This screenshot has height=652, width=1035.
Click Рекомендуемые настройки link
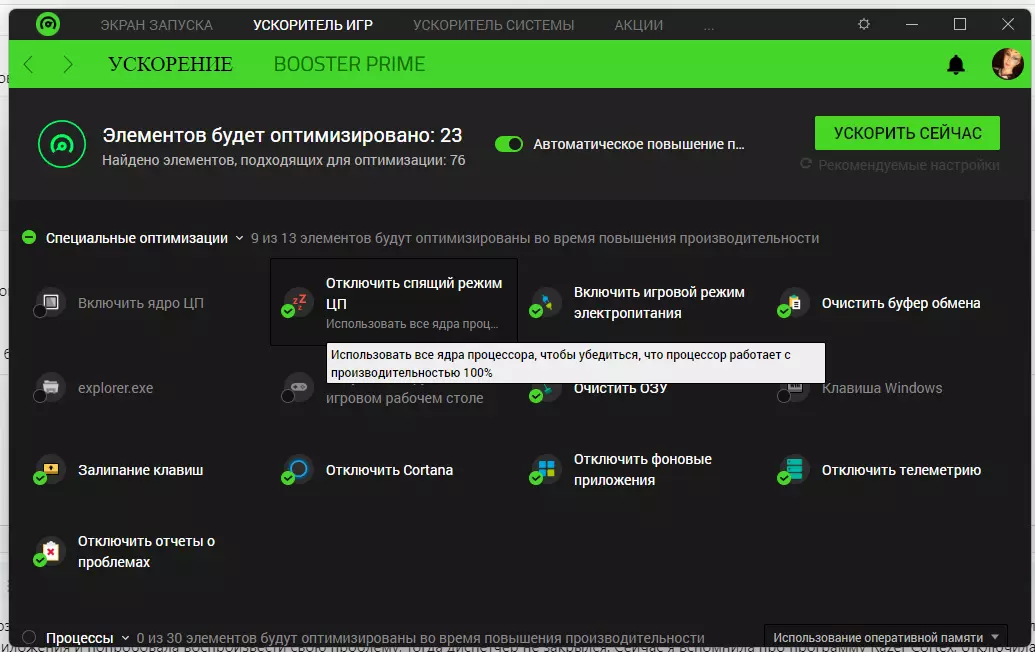pos(909,165)
